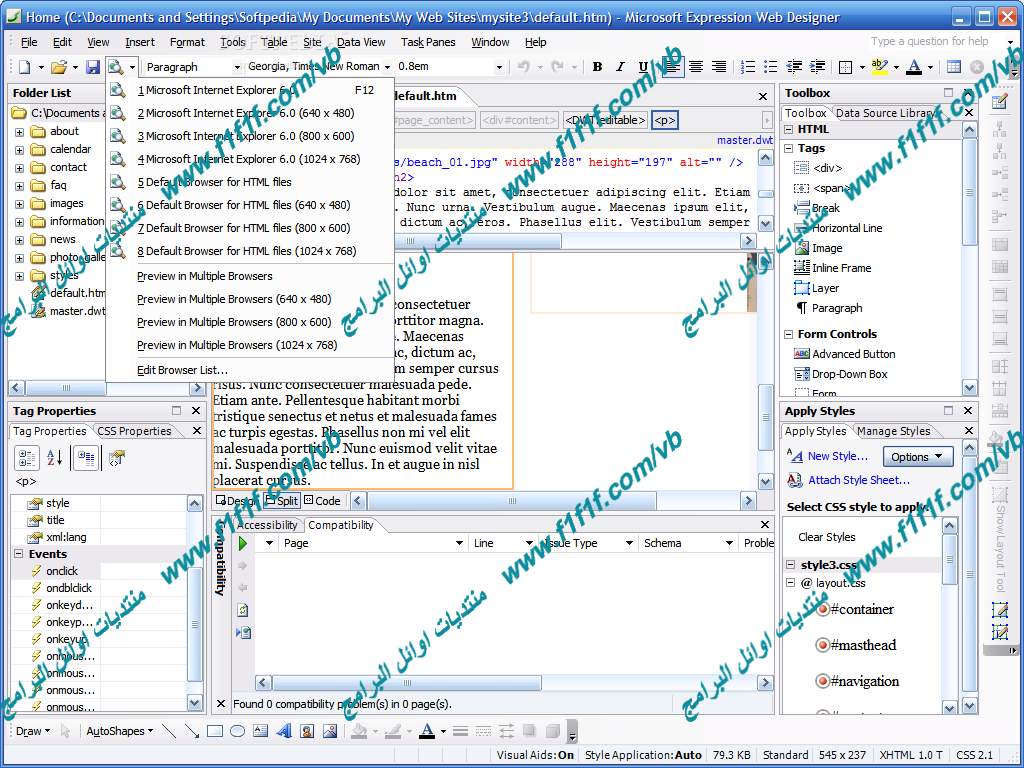Toggle Italic formatting
Viewport: 1024px width, 768px height.
tap(619, 67)
